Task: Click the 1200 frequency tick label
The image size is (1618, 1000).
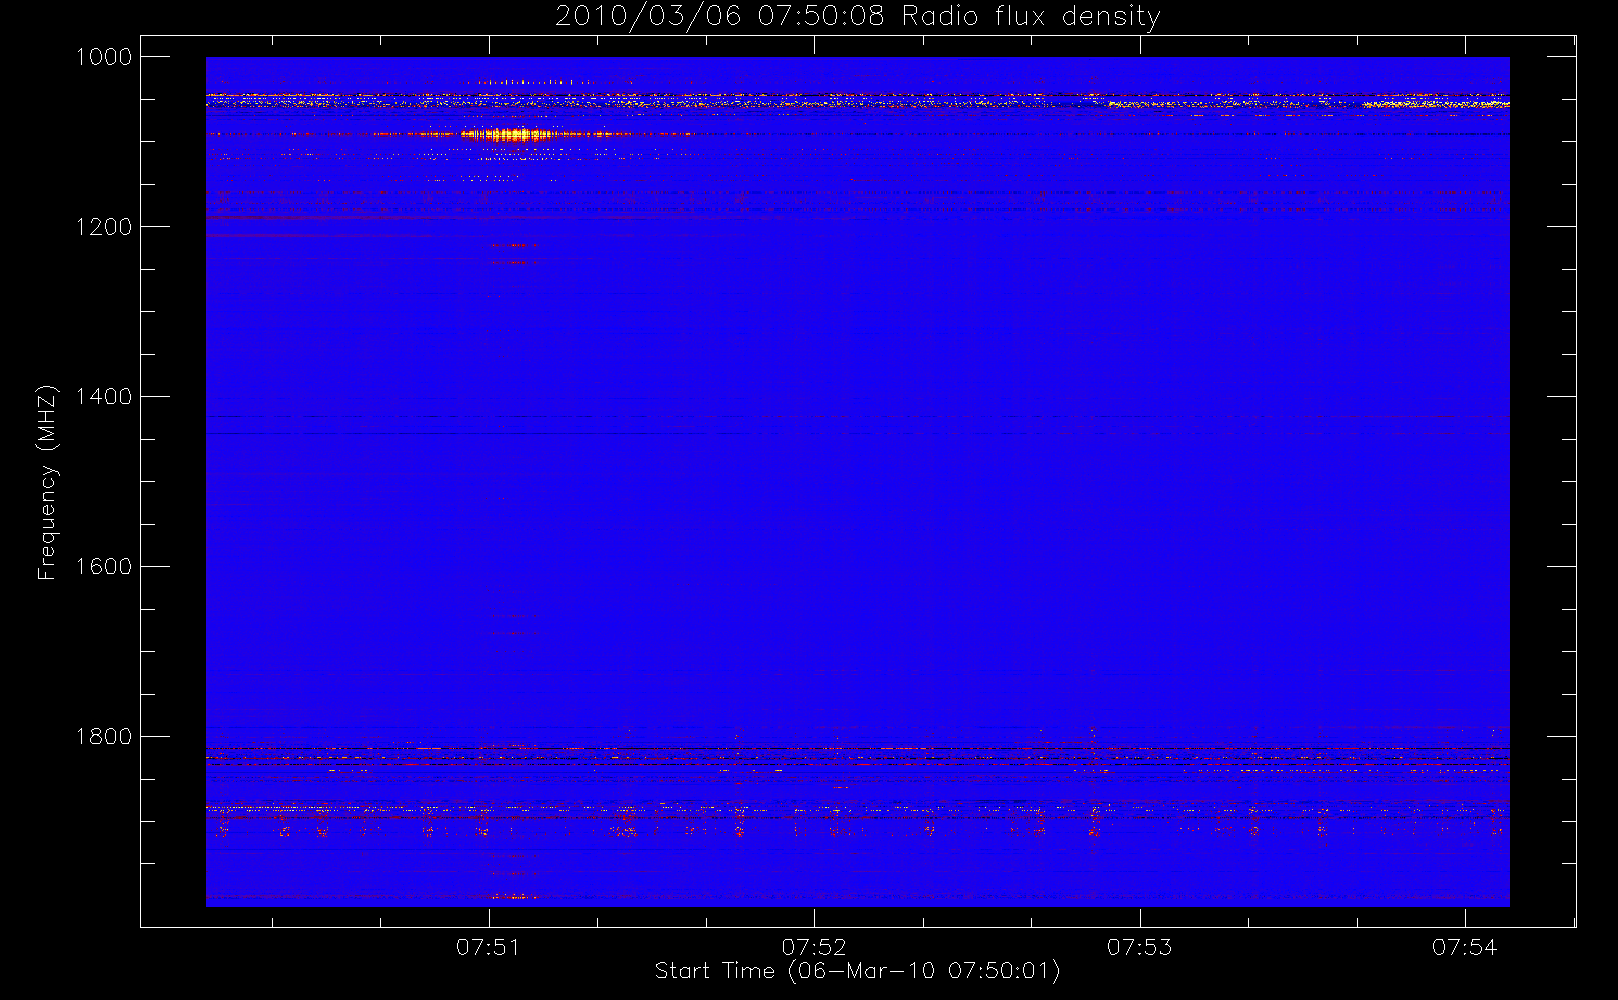Action: click(104, 227)
